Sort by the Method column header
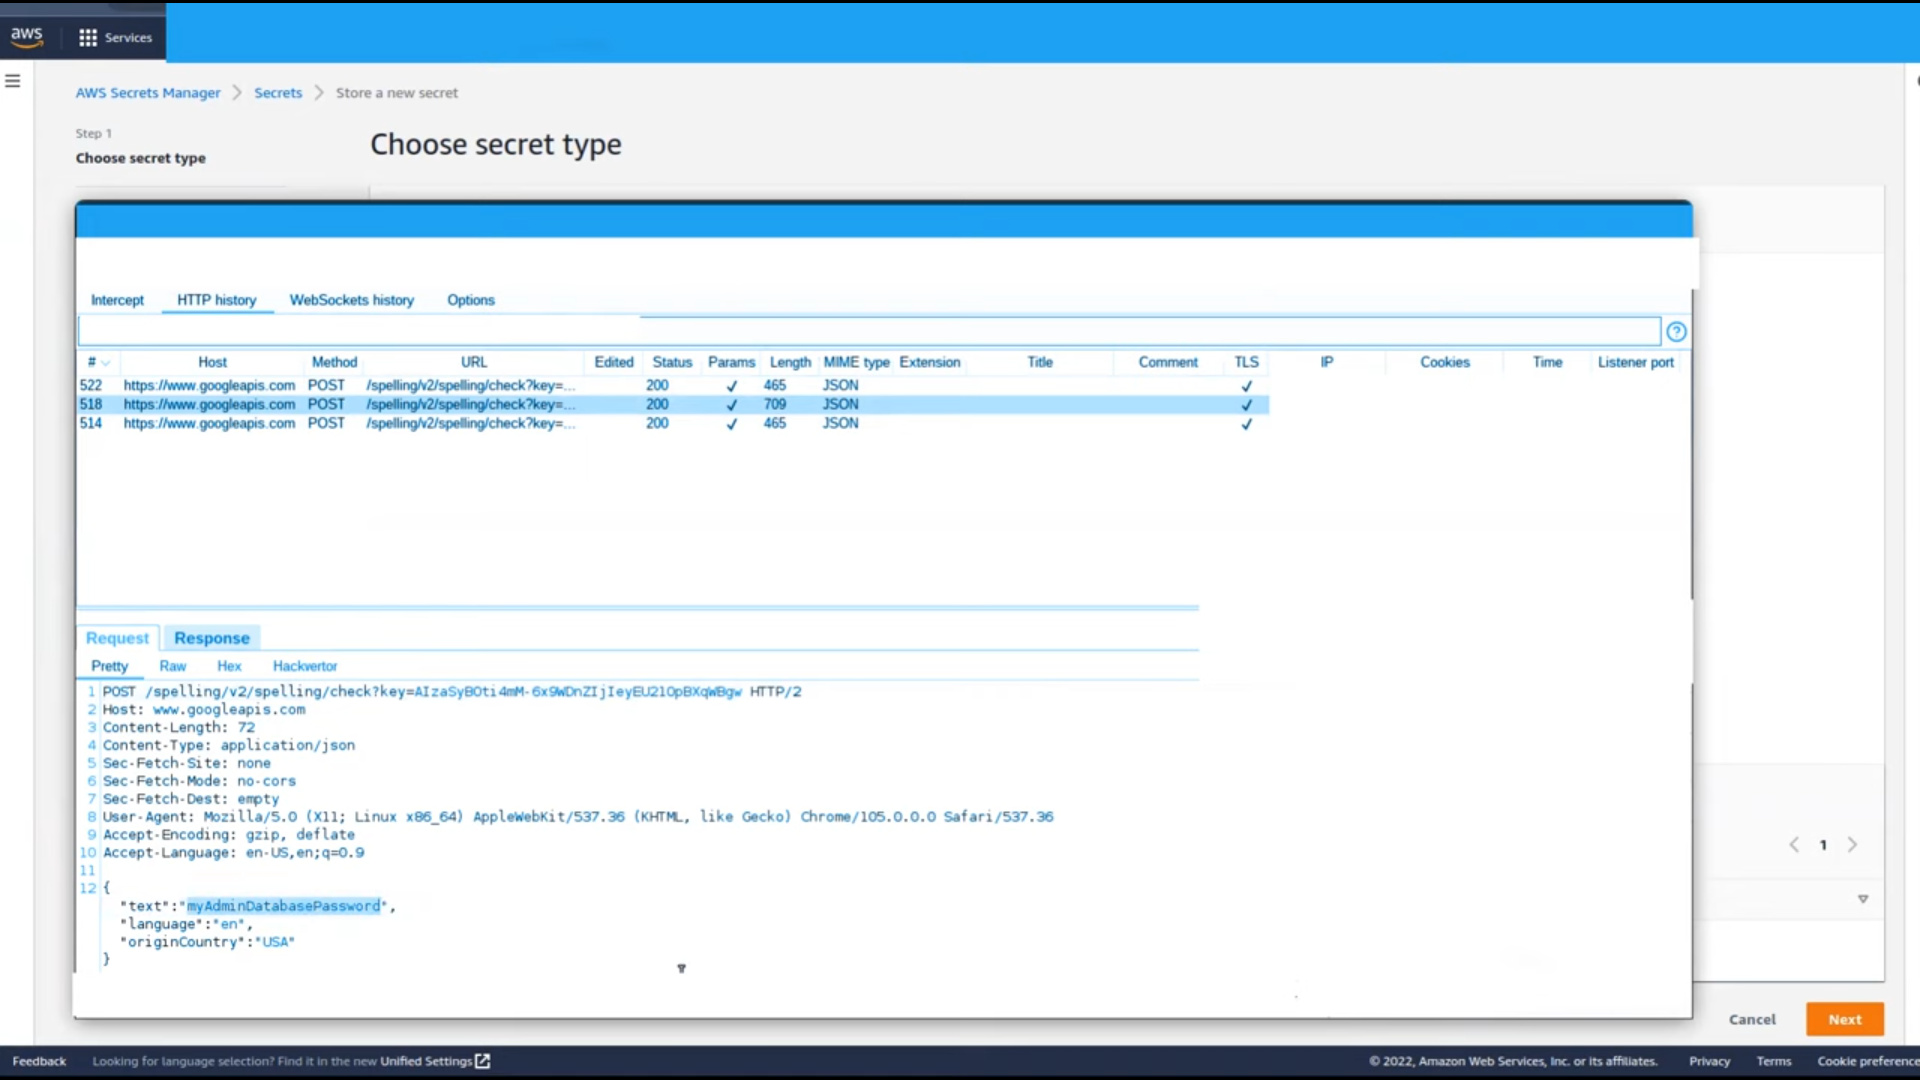1920x1080 pixels. (x=334, y=362)
